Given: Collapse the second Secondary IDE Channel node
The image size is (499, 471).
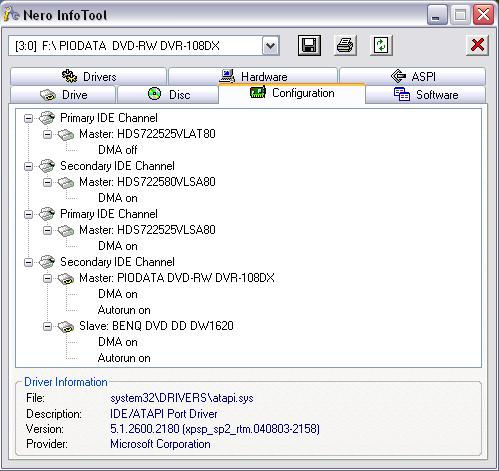Looking at the screenshot, I should 29,262.
